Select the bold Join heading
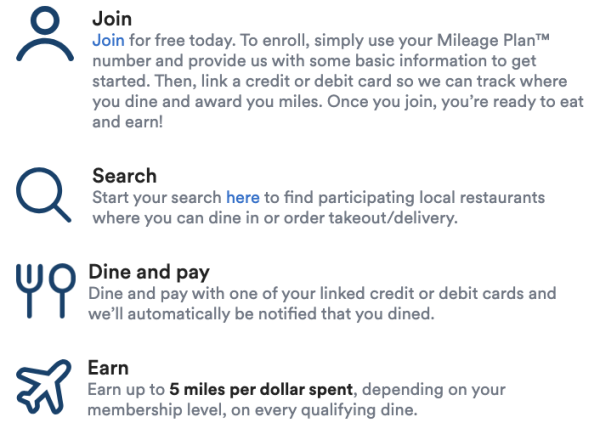Viewport: 600px width, 434px height. click(111, 19)
